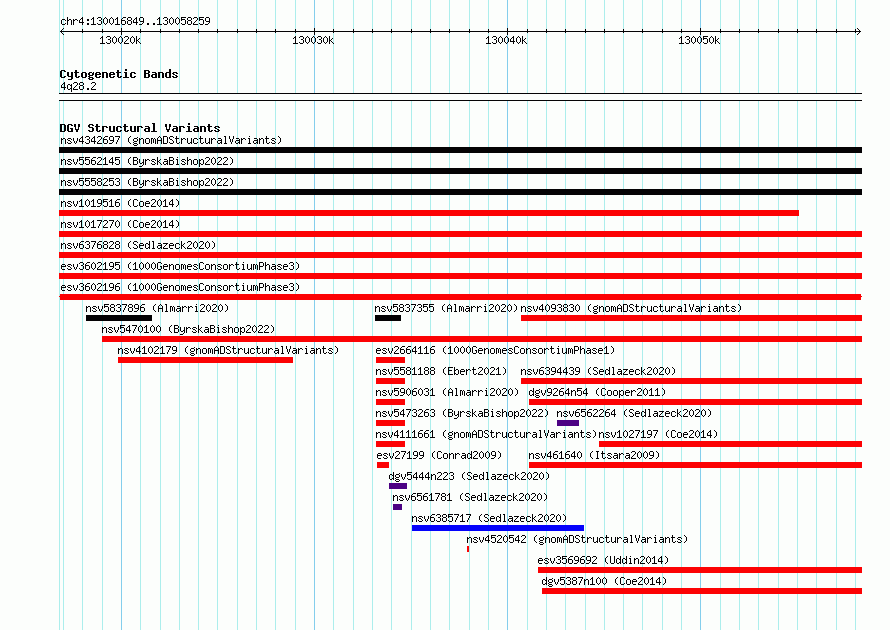Click the left arrow of the ruler
The image size is (890, 630).
point(62,31)
